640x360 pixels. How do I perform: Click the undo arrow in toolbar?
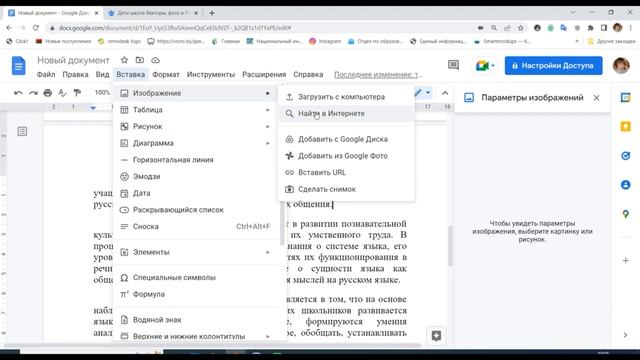[18, 93]
